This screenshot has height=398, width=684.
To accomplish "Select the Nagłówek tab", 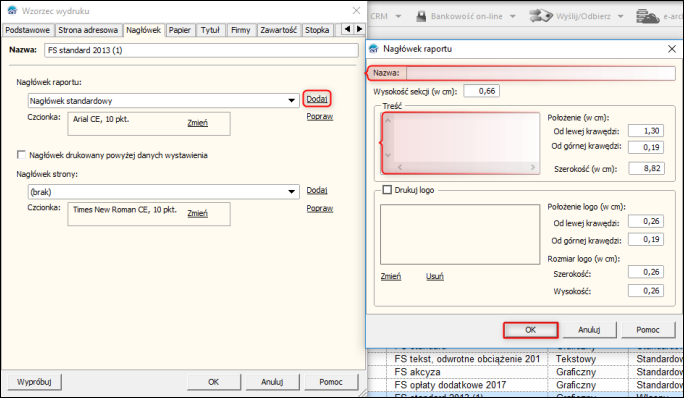I will click(144, 30).
